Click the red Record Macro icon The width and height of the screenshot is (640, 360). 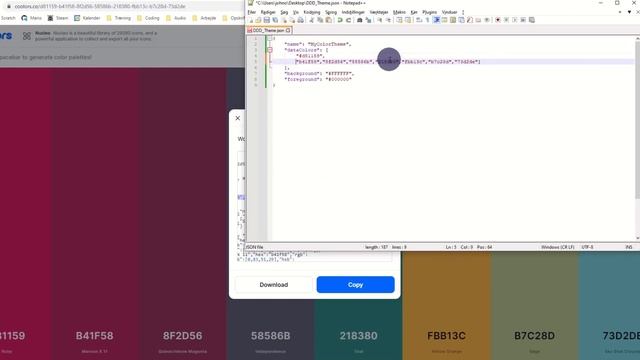tap(498, 20)
